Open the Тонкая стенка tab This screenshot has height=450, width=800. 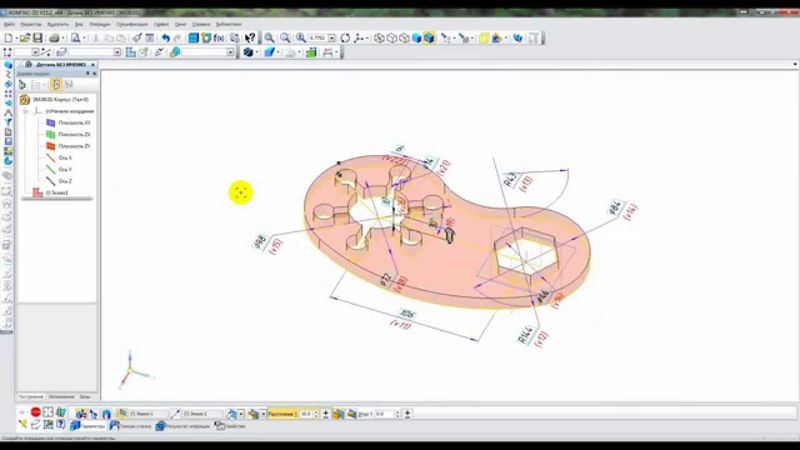click(x=131, y=426)
